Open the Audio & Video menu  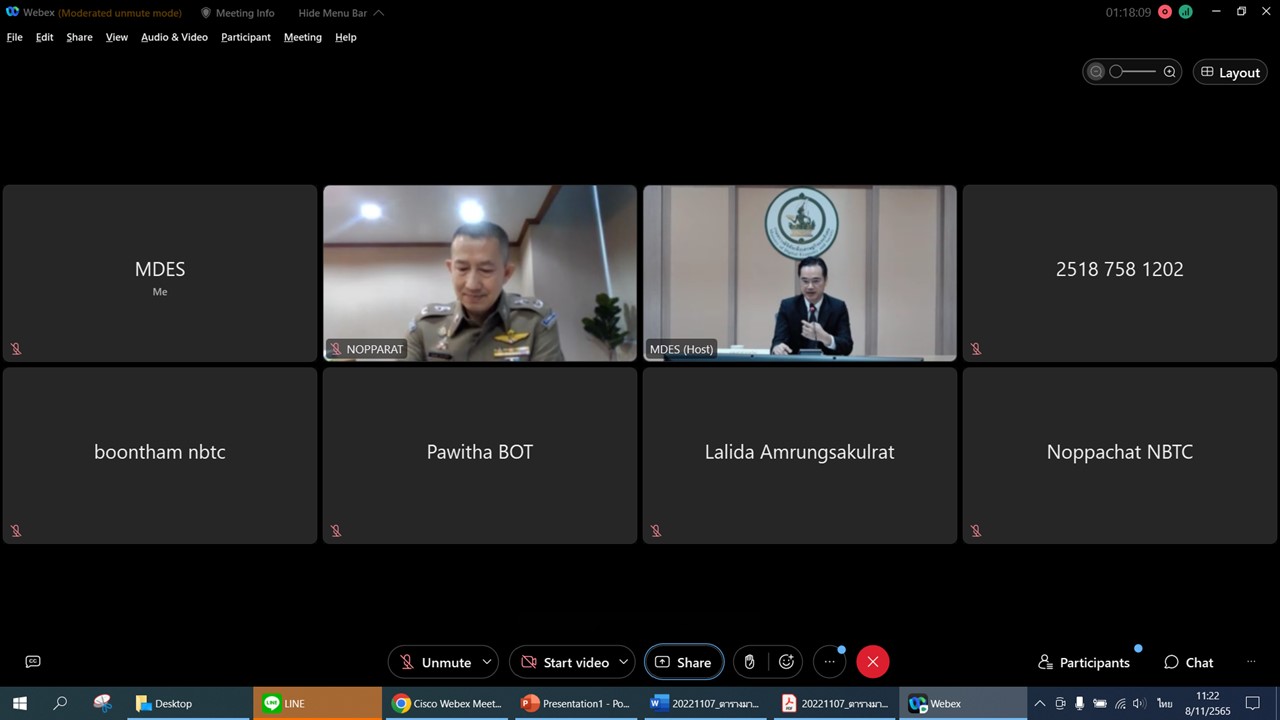point(174,37)
